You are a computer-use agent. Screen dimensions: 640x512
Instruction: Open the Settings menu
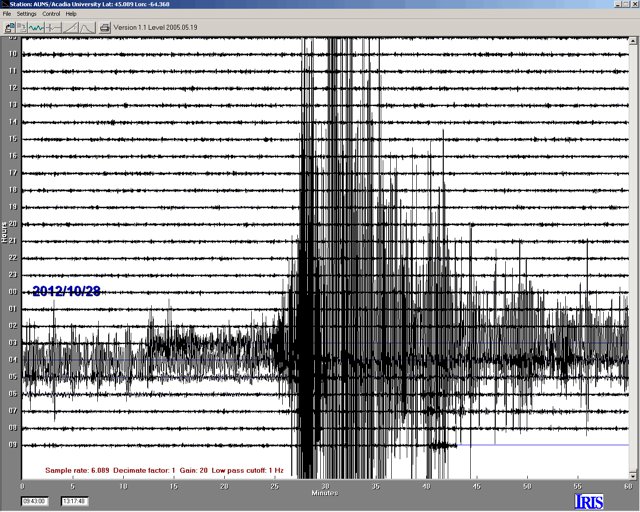click(26, 14)
